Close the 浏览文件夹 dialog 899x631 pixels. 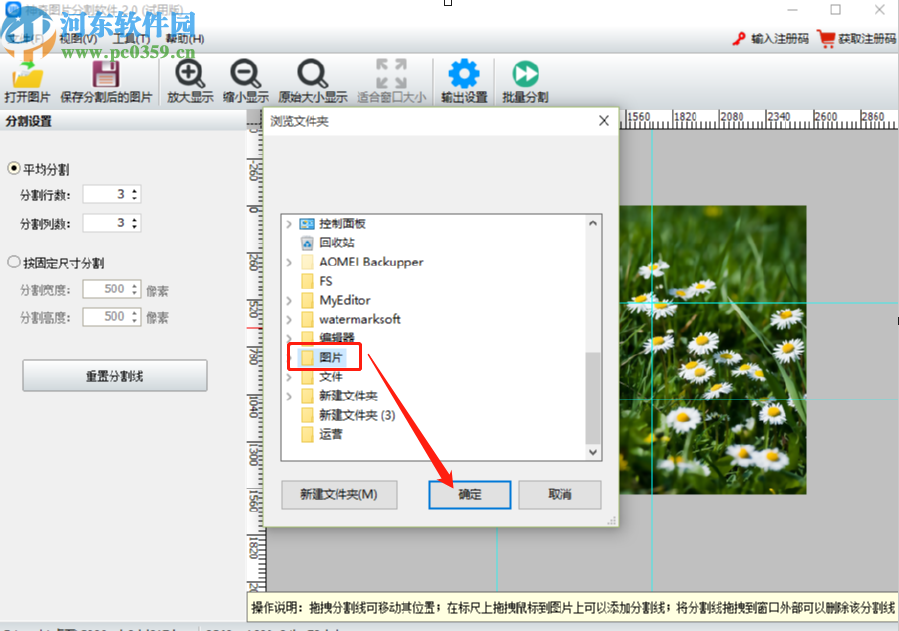click(604, 121)
